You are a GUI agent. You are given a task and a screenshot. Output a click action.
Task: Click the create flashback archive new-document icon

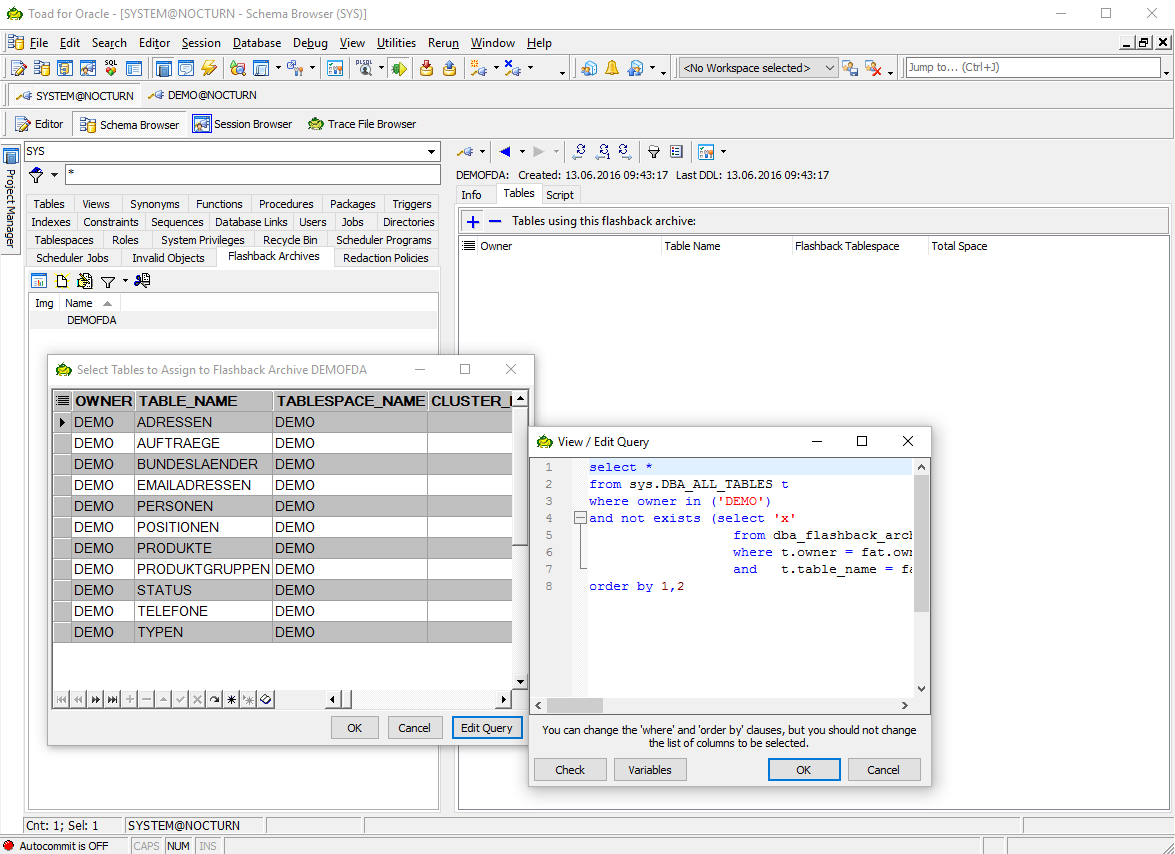point(62,281)
